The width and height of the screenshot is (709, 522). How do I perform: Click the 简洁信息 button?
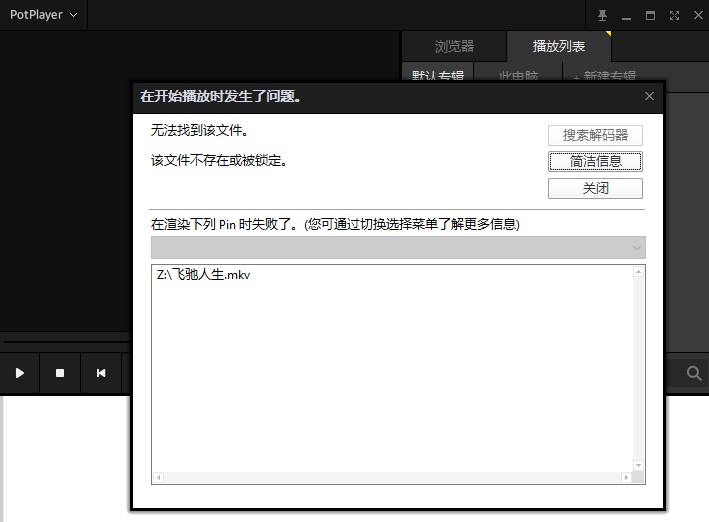595,162
